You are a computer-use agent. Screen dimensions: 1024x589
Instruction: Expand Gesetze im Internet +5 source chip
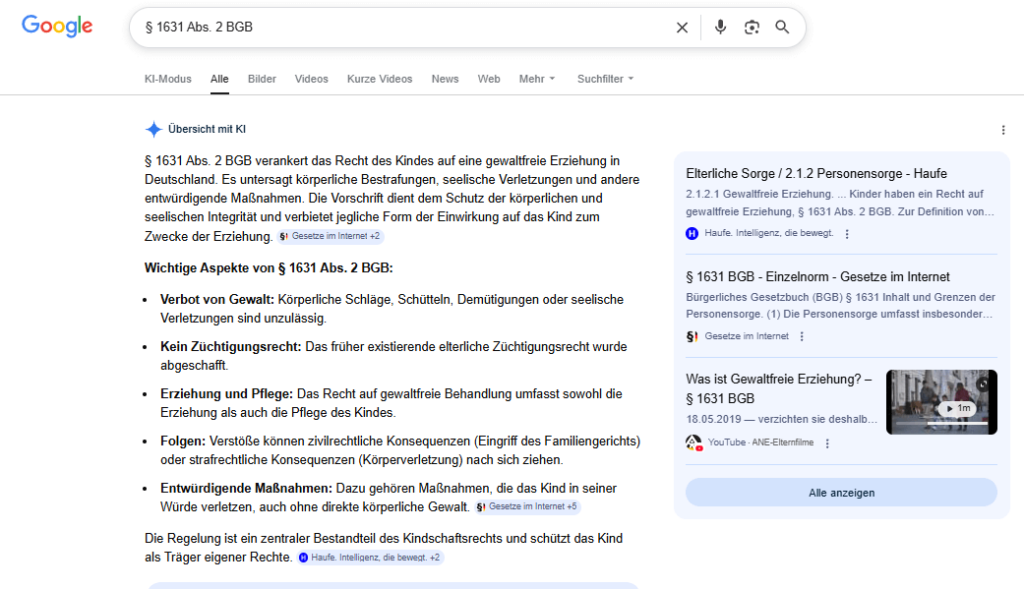click(x=527, y=507)
